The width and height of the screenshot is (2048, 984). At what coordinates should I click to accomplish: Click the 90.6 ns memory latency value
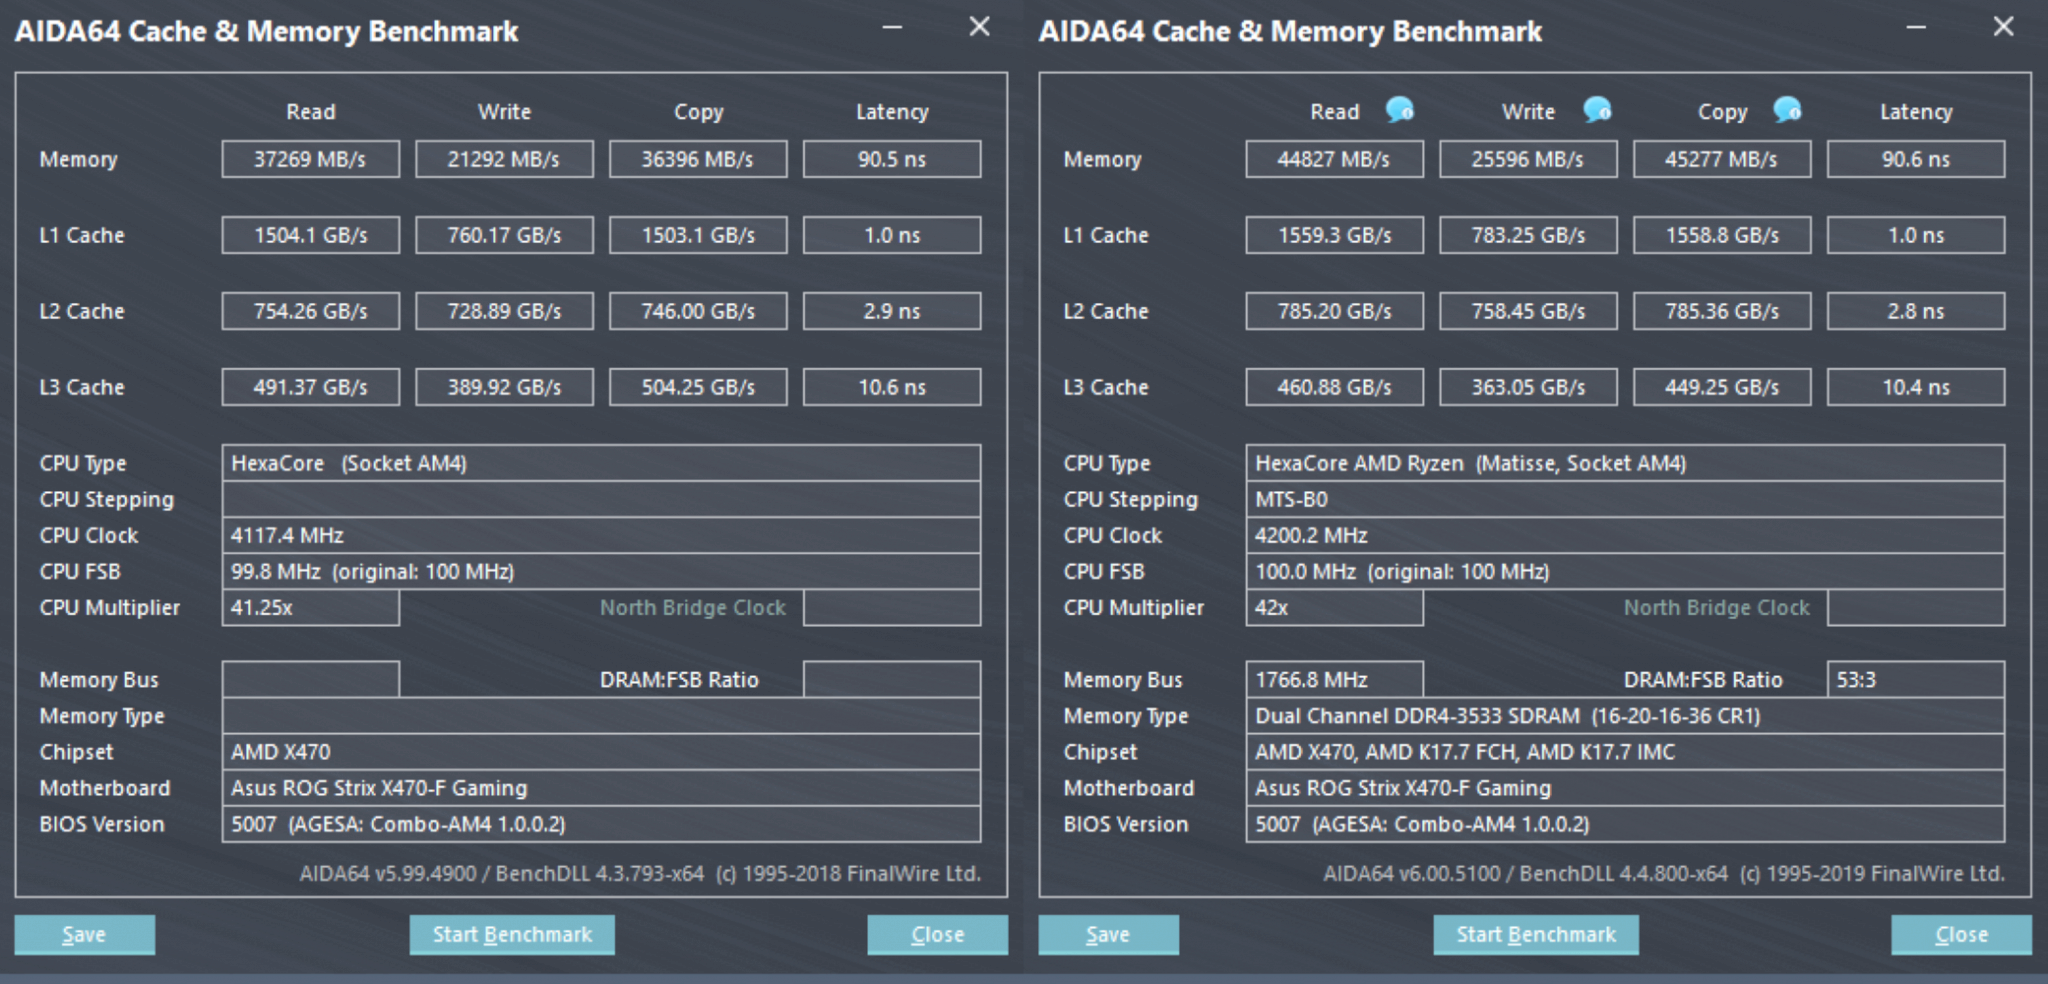click(1916, 159)
